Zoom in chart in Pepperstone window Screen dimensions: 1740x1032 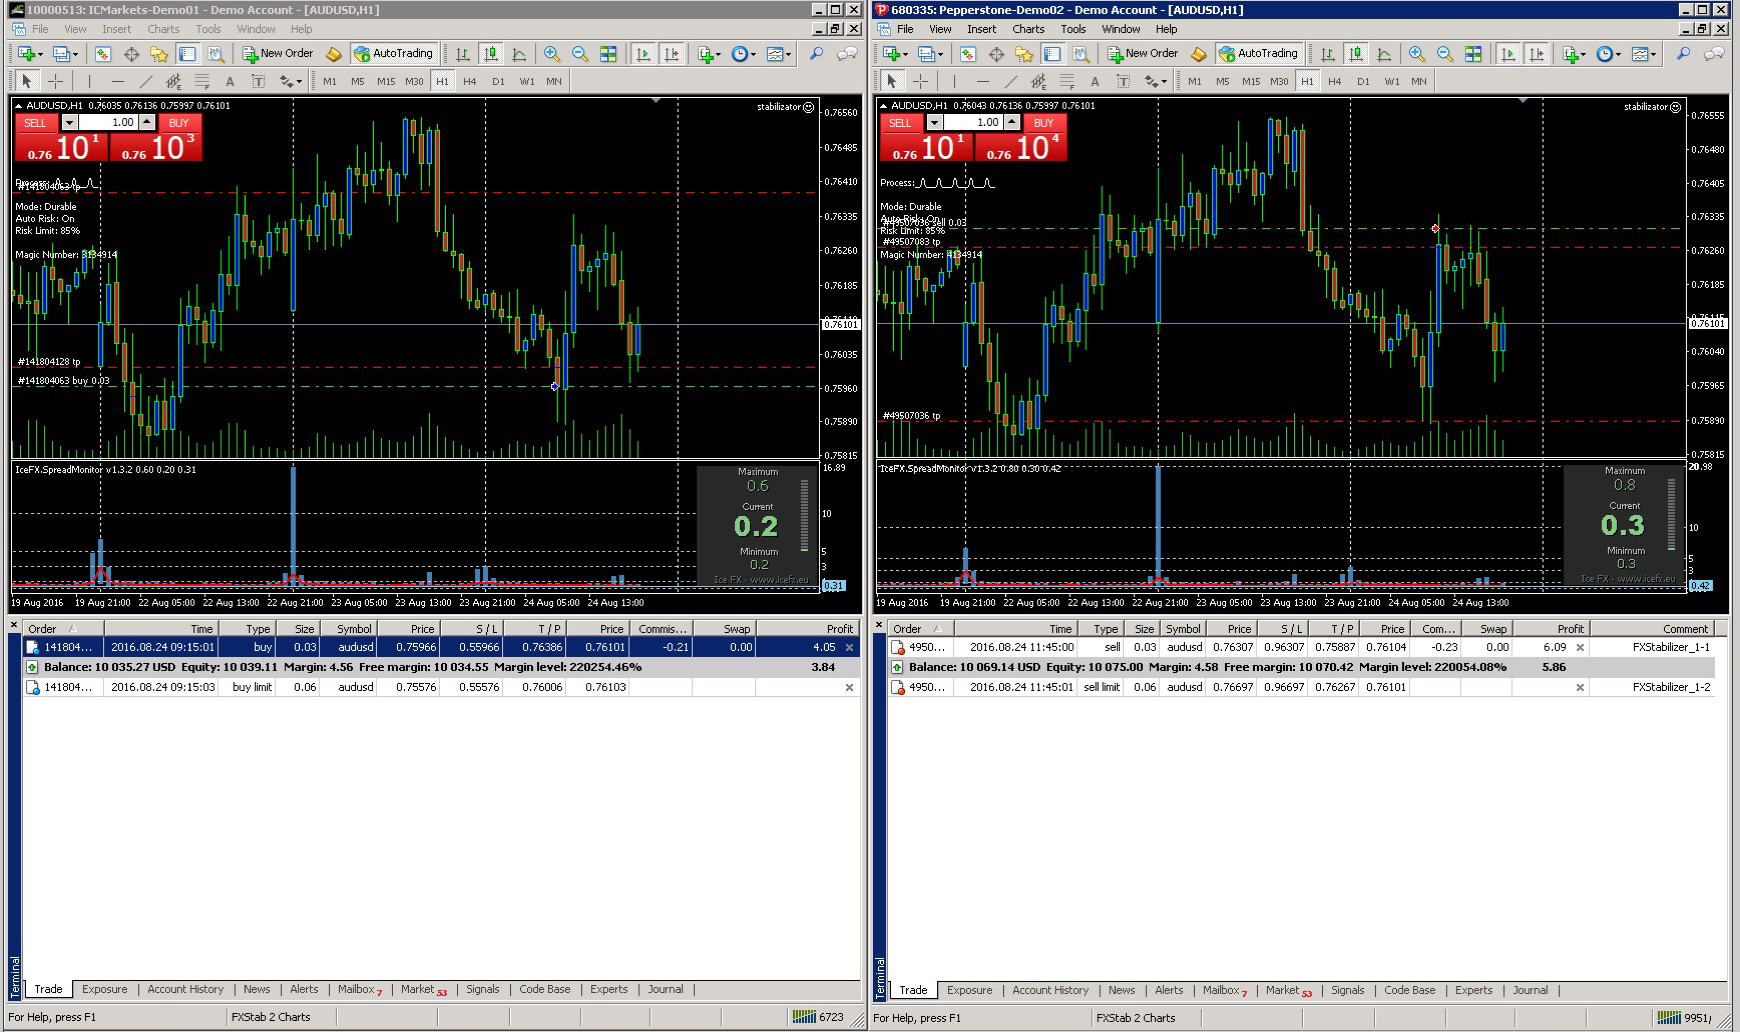(x=1416, y=54)
